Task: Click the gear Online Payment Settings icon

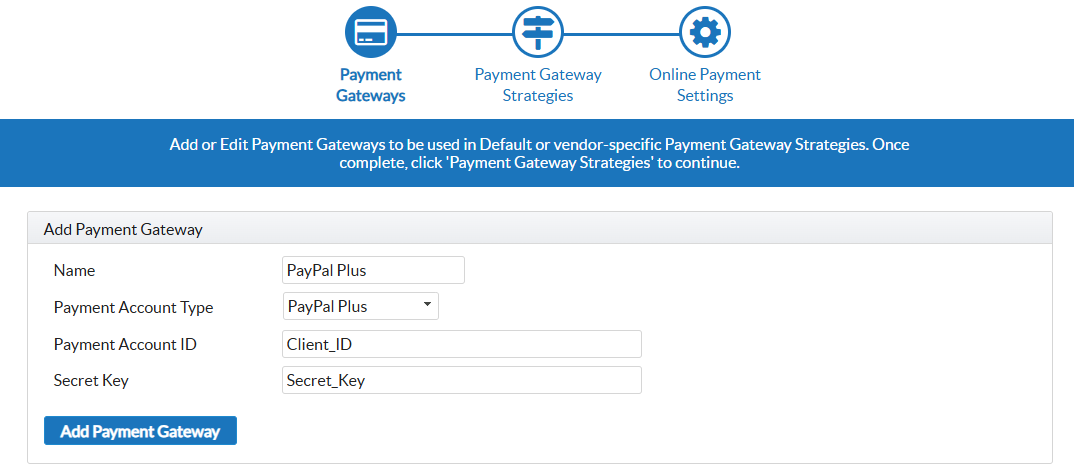Action: (705, 32)
